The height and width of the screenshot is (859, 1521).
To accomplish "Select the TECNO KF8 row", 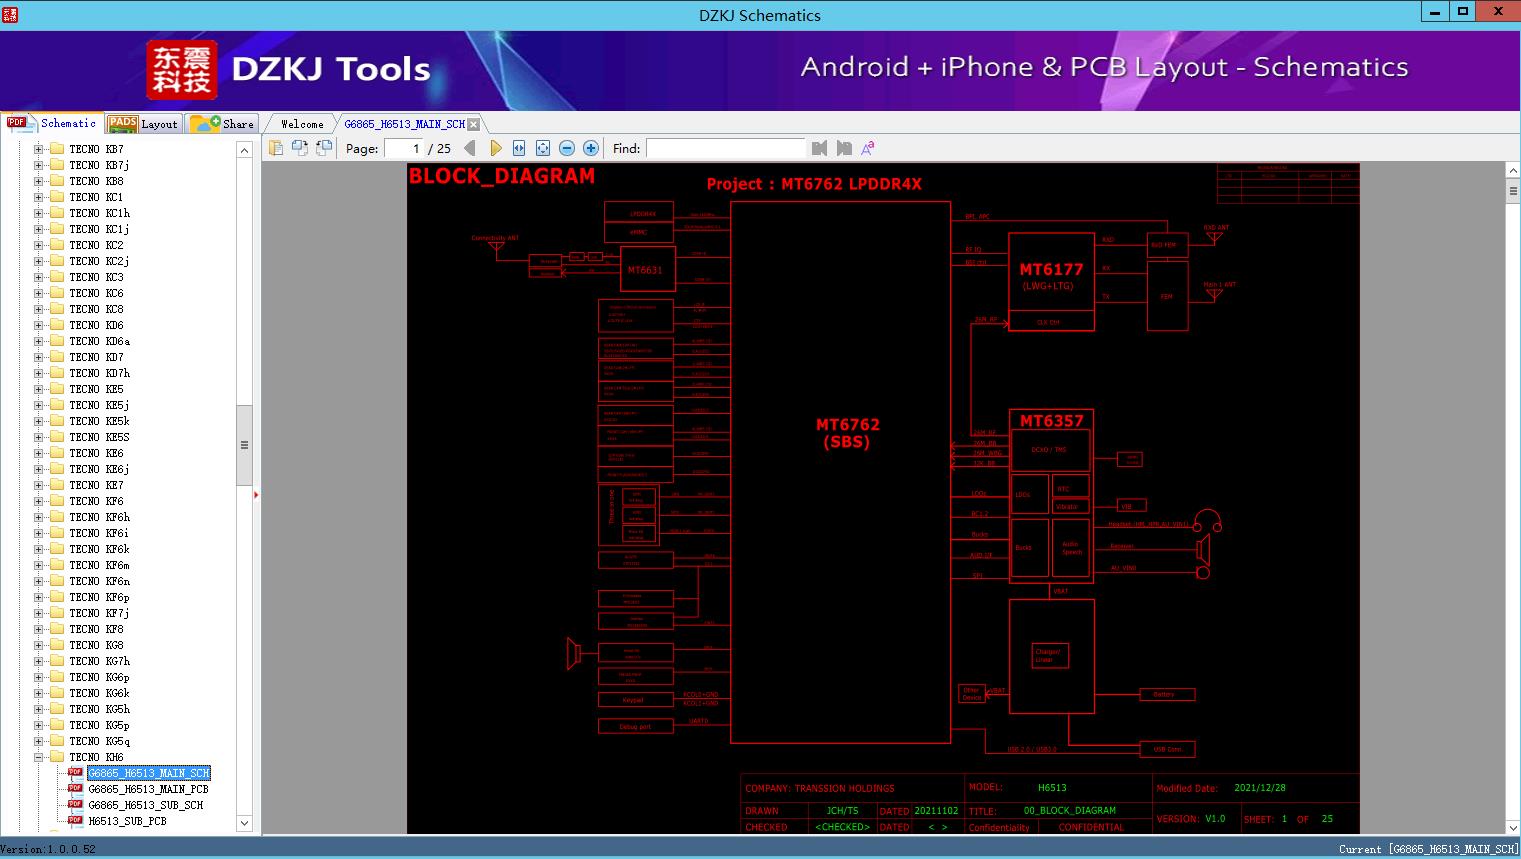I will [96, 629].
